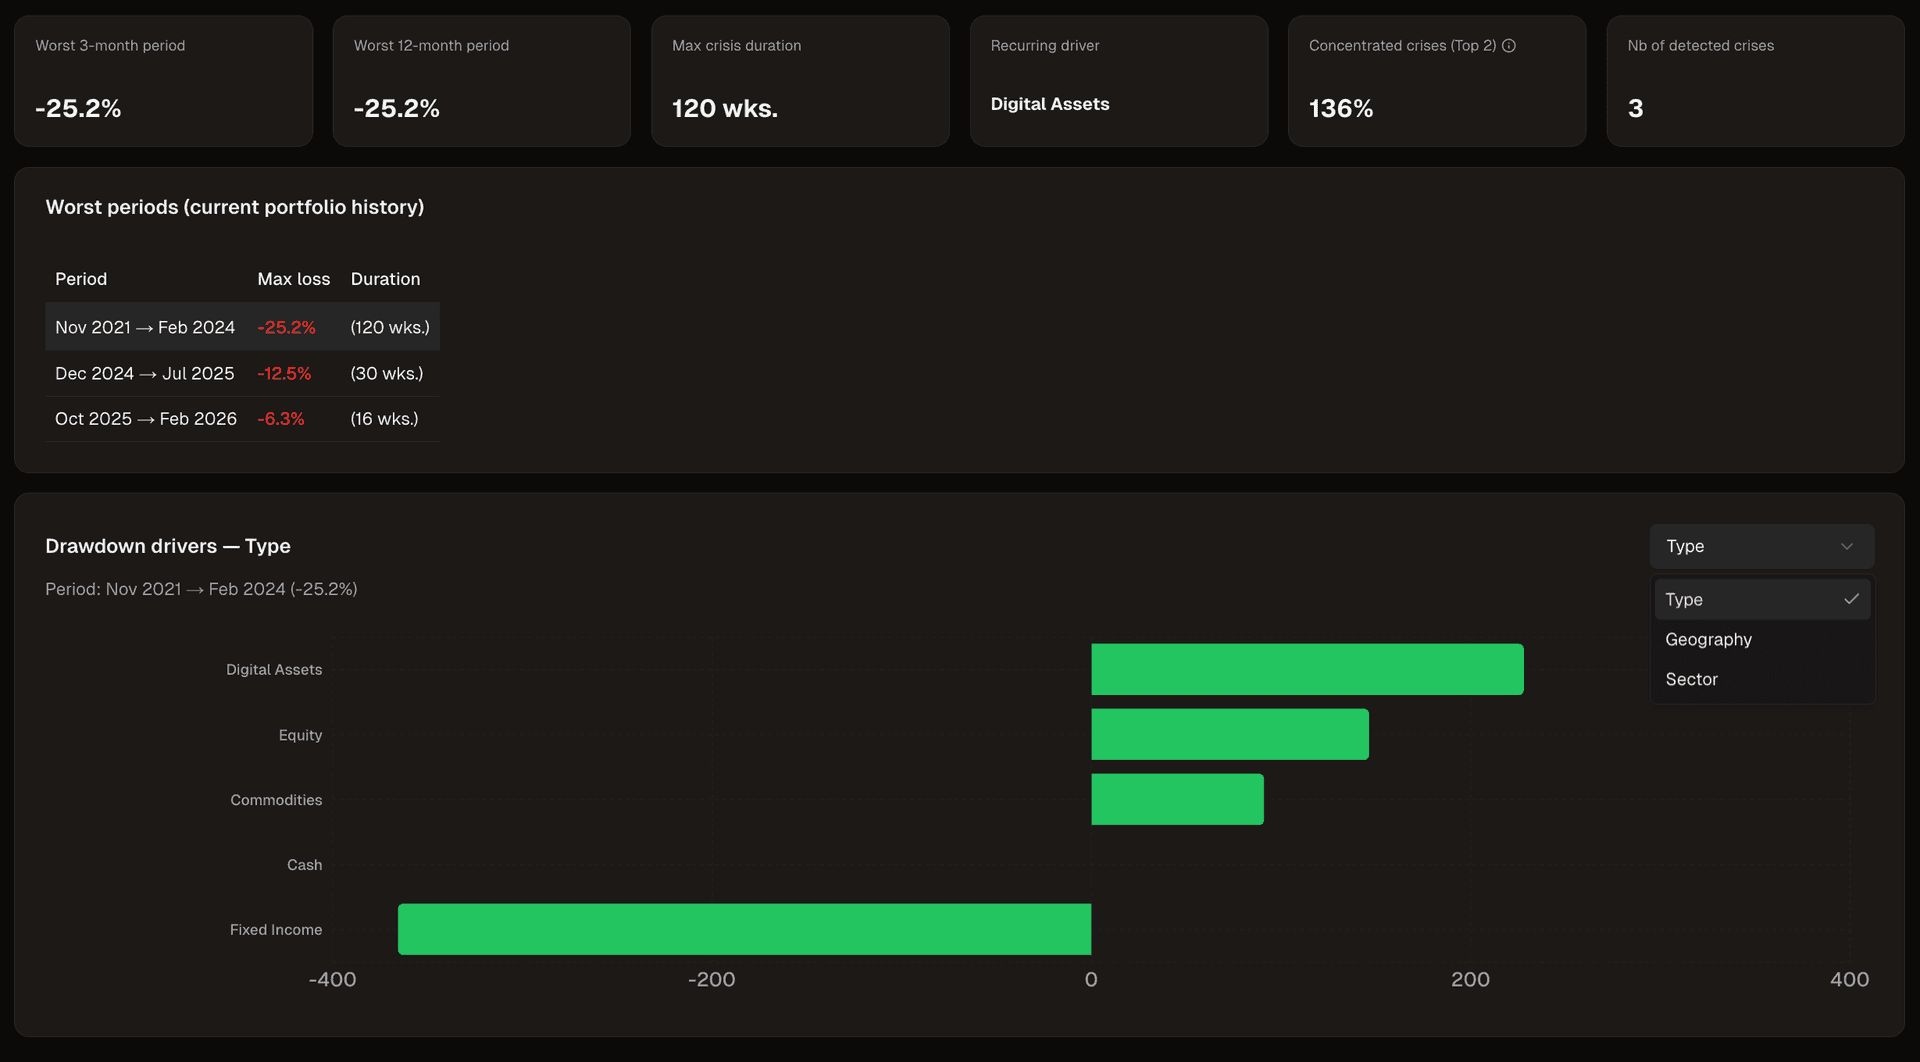Click the Duration column header
Viewport: 1920px width, 1062px height.
(385, 279)
